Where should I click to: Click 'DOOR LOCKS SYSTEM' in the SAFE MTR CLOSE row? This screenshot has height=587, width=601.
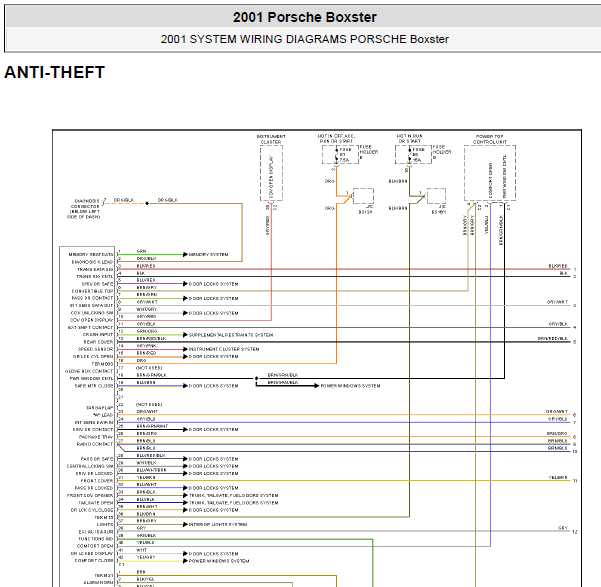click(x=213, y=386)
